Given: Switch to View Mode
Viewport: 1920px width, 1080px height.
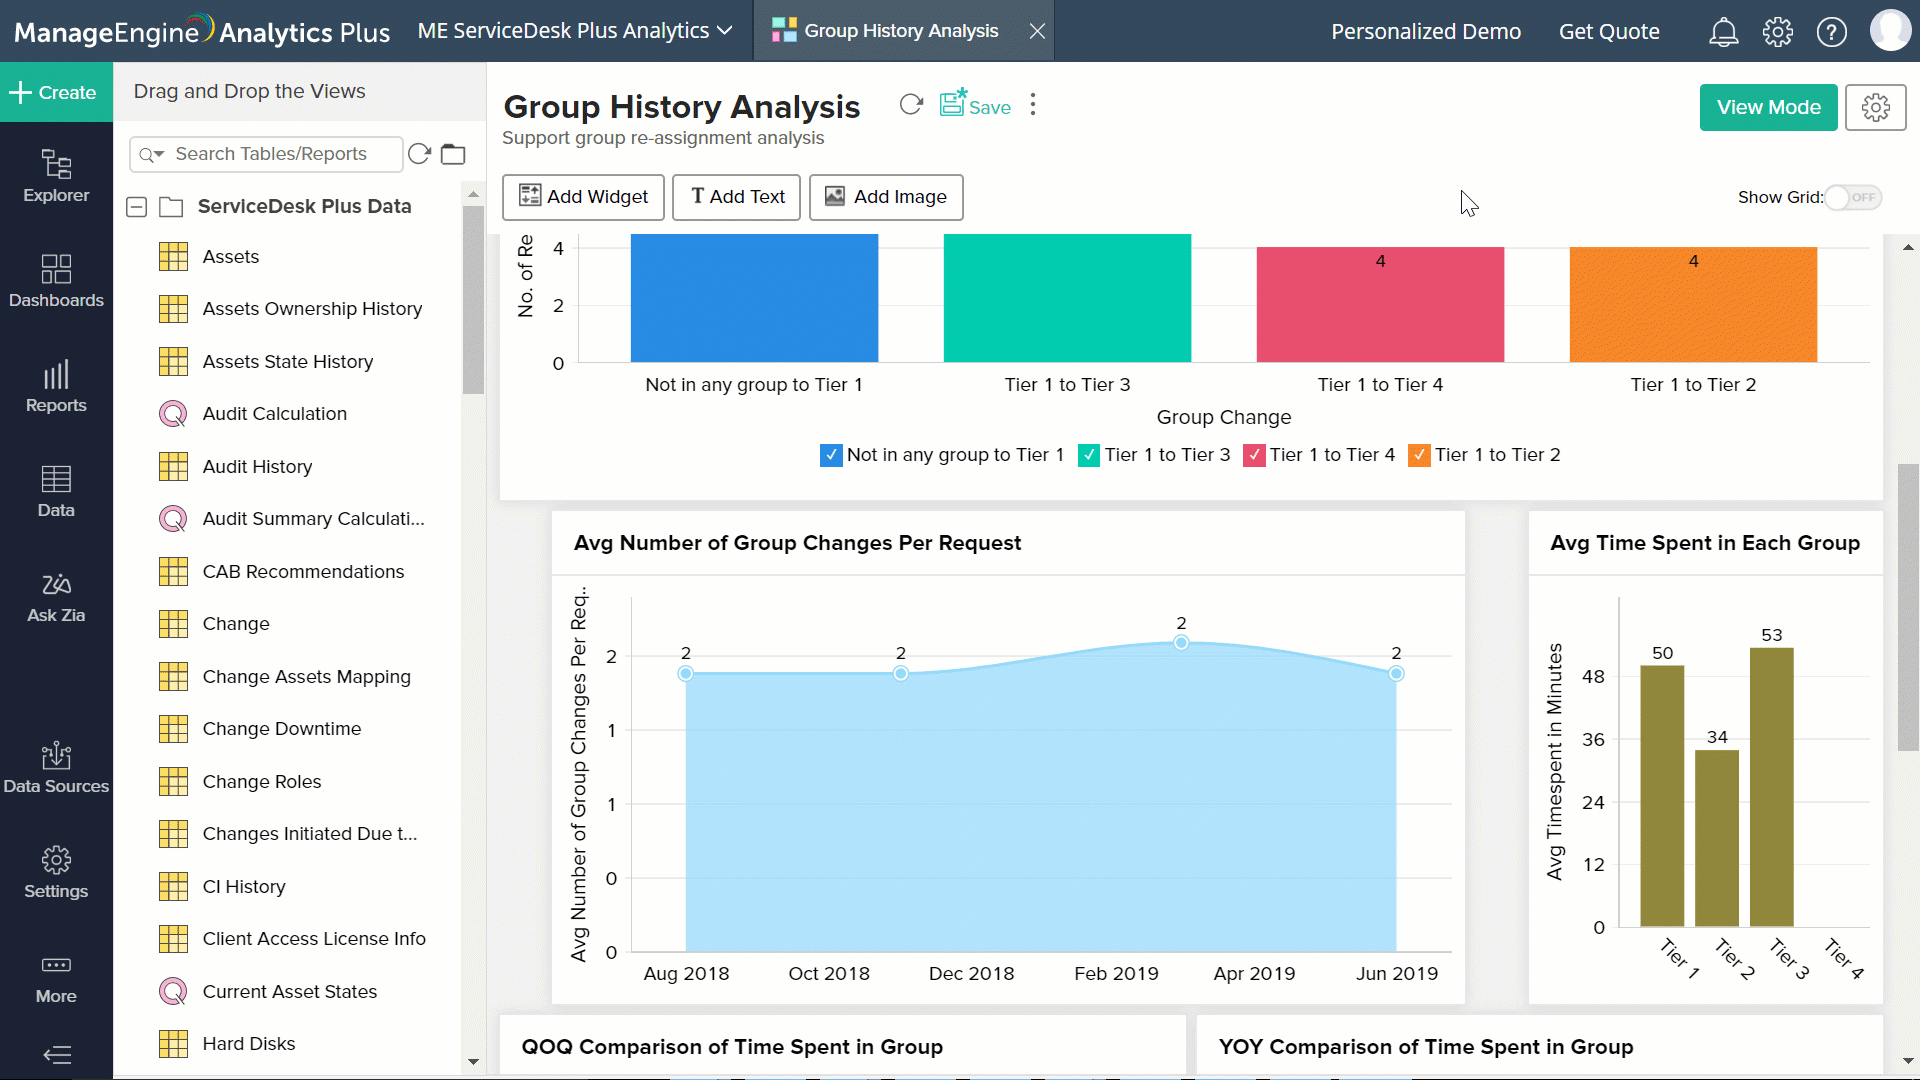Looking at the screenshot, I should point(1767,107).
